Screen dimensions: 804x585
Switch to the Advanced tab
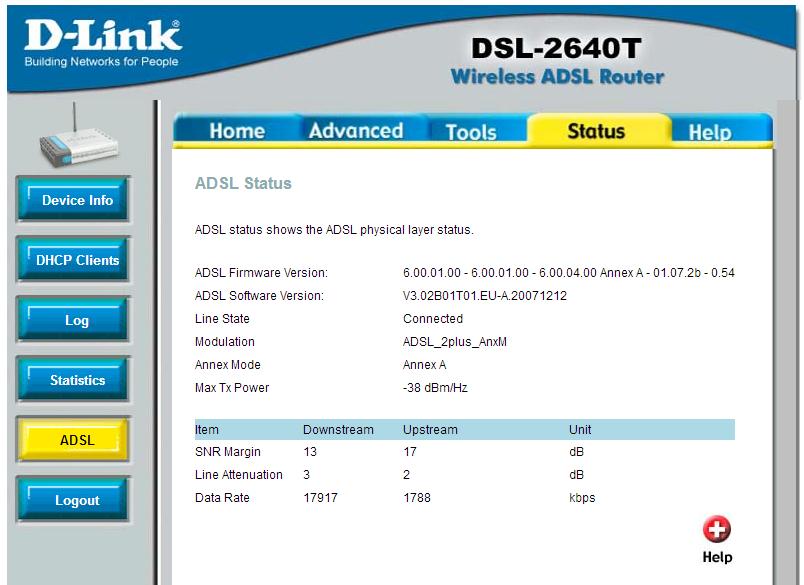pos(356,131)
